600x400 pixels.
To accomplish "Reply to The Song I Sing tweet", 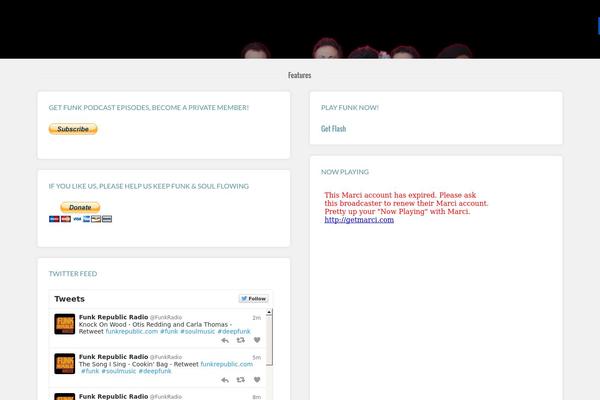I will [x=225, y=380].
